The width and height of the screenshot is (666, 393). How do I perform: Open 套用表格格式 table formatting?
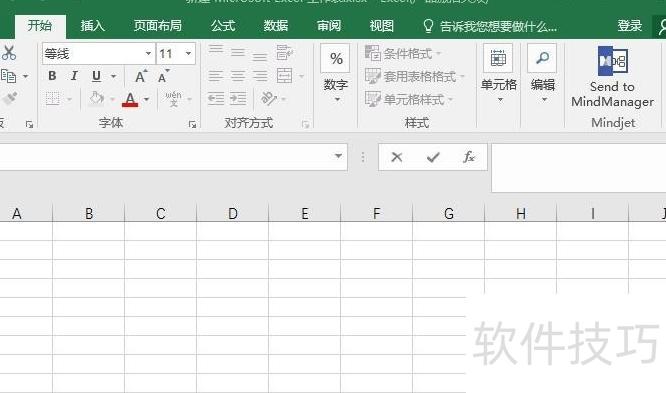pos(415,76)
